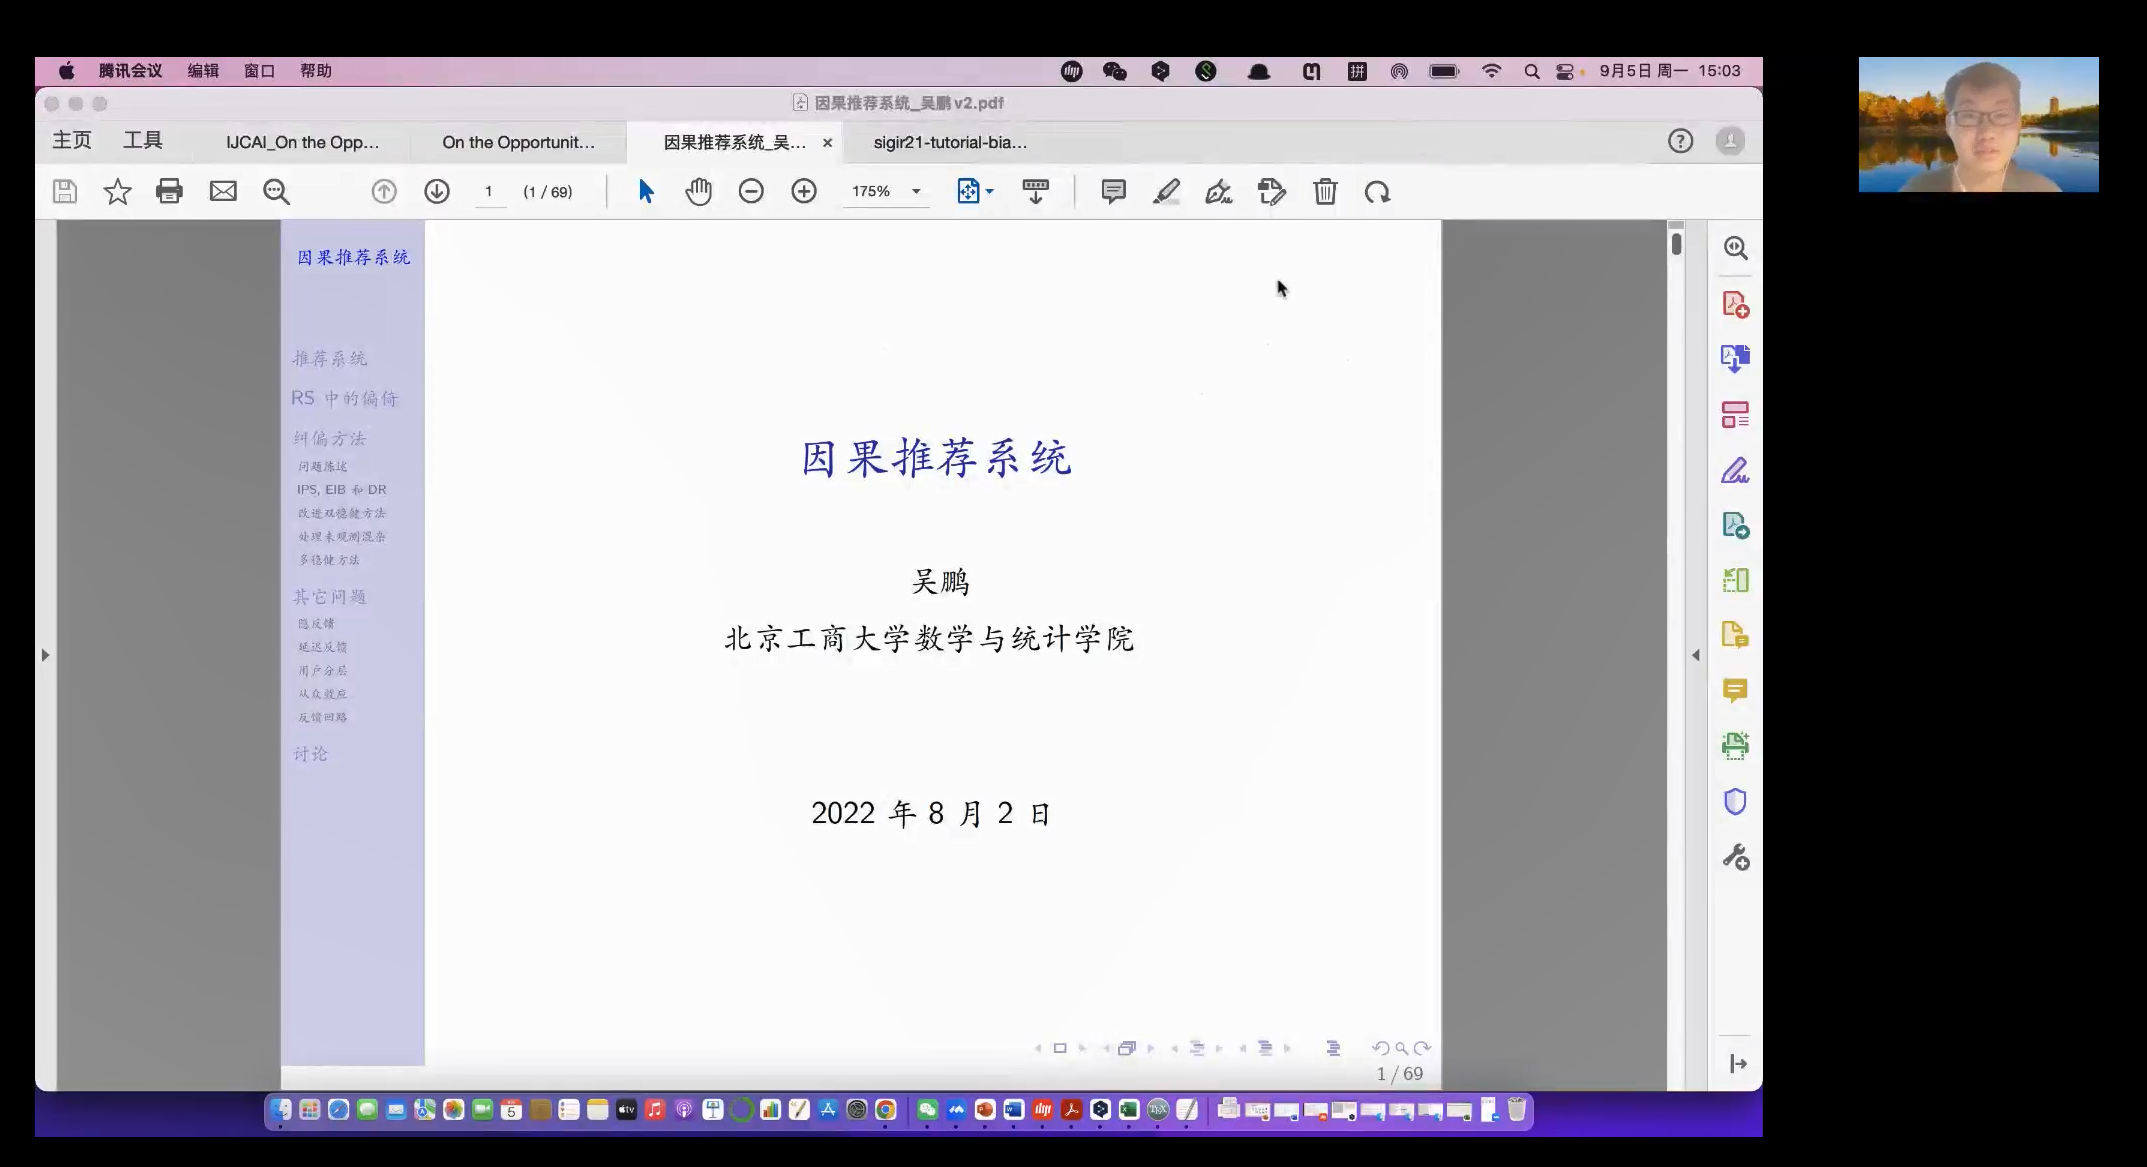
Task: Open the 腾讯会议 menu in menu bar
Action: point(130,71)
